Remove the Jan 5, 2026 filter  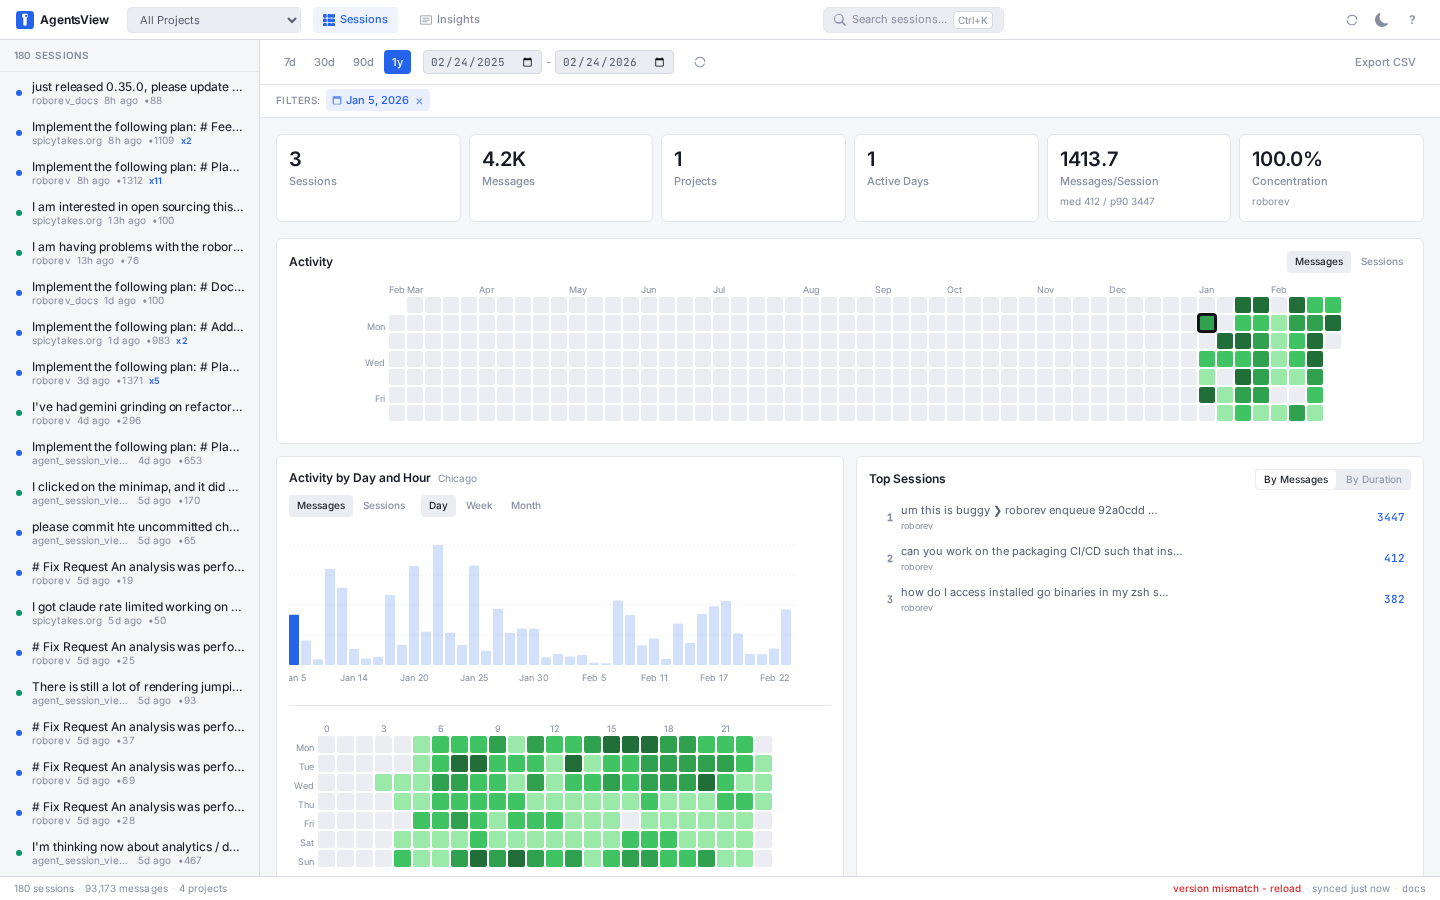[x=419, y=101]
